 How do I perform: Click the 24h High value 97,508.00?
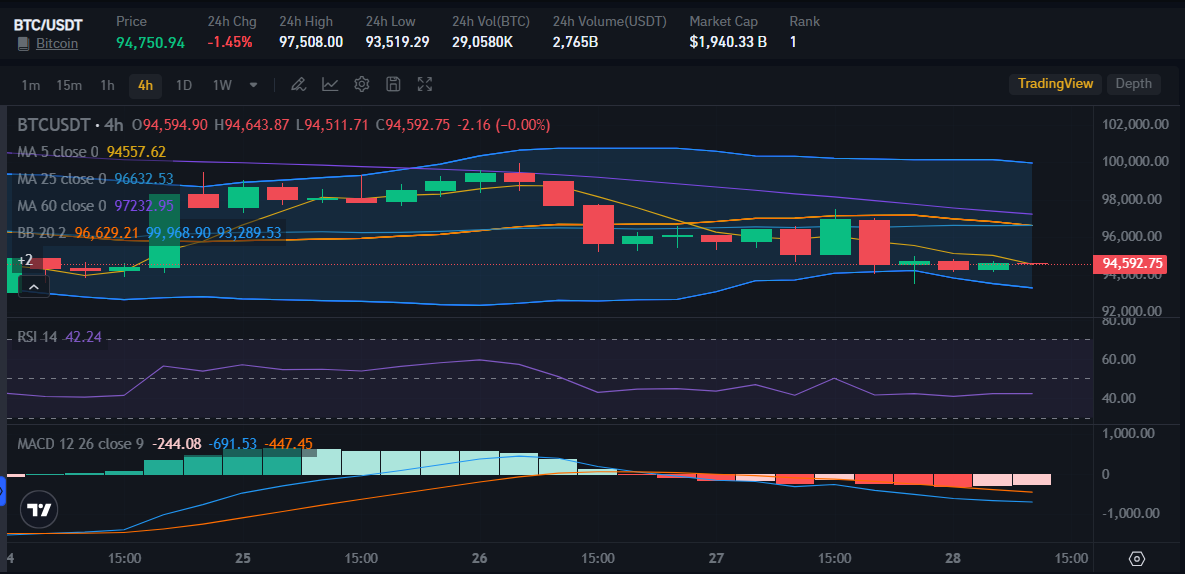[x=311, y=42]
